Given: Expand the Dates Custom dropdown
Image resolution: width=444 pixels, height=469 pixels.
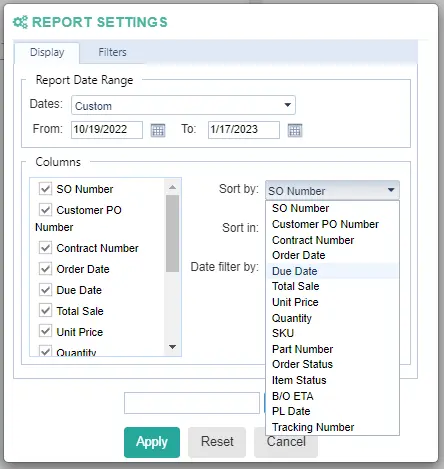Looking at the screenshot, I should (x=183, y=105).
